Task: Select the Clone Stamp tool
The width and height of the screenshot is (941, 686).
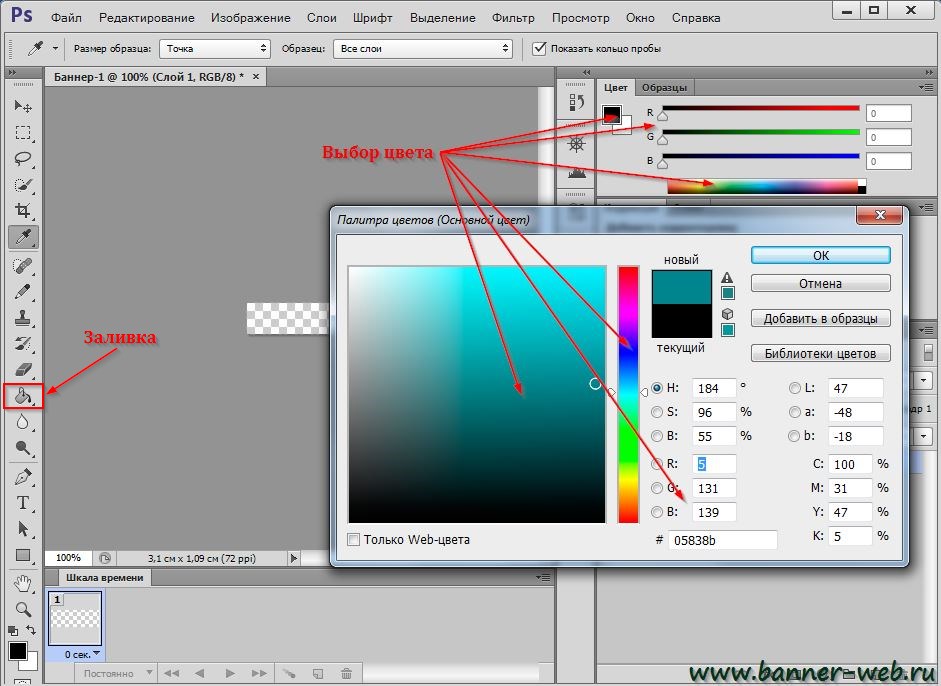Action: (23, 317)
